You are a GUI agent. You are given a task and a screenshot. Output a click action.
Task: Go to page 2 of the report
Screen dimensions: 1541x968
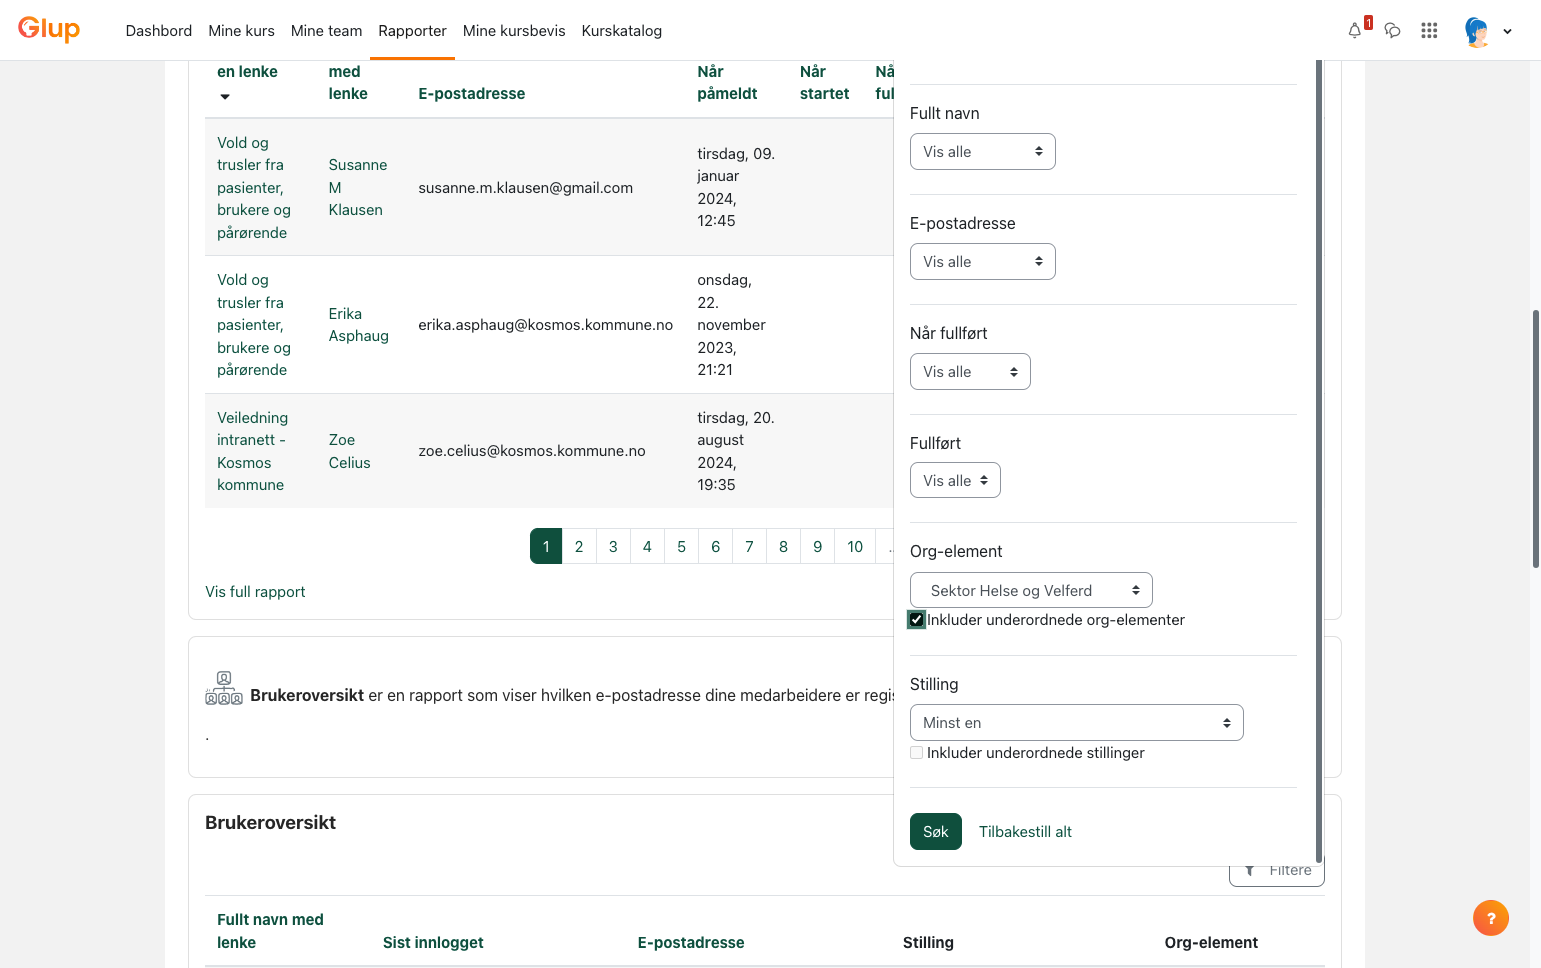click(x=579, y=547)
